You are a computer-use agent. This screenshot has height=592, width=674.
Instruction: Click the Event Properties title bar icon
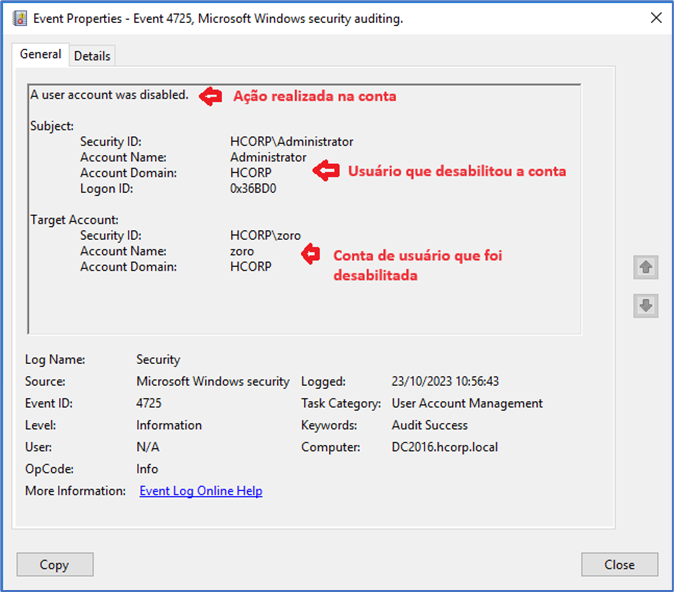[19, 18]
